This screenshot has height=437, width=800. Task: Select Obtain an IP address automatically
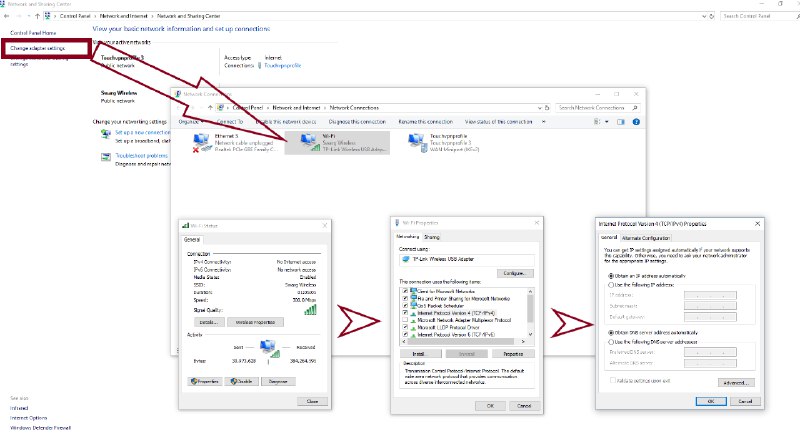611,275
